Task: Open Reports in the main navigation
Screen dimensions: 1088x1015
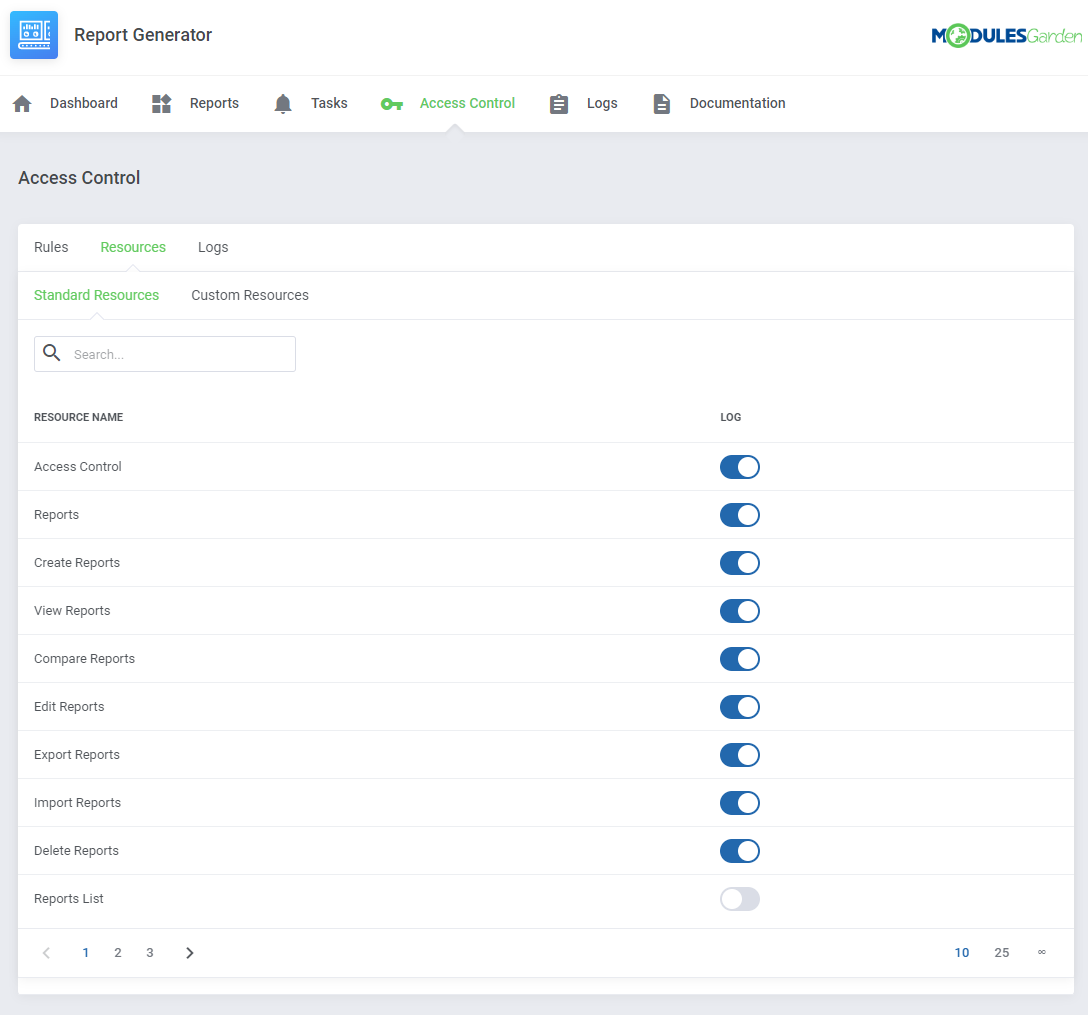Action: click(x=214, y=103)
